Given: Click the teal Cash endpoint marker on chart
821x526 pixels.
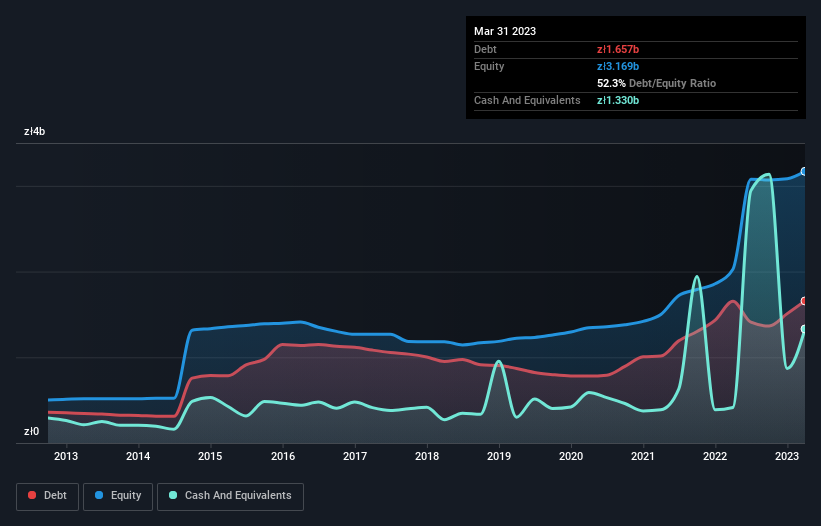Looking at the screenshot, I should click(x=804, y=329).
